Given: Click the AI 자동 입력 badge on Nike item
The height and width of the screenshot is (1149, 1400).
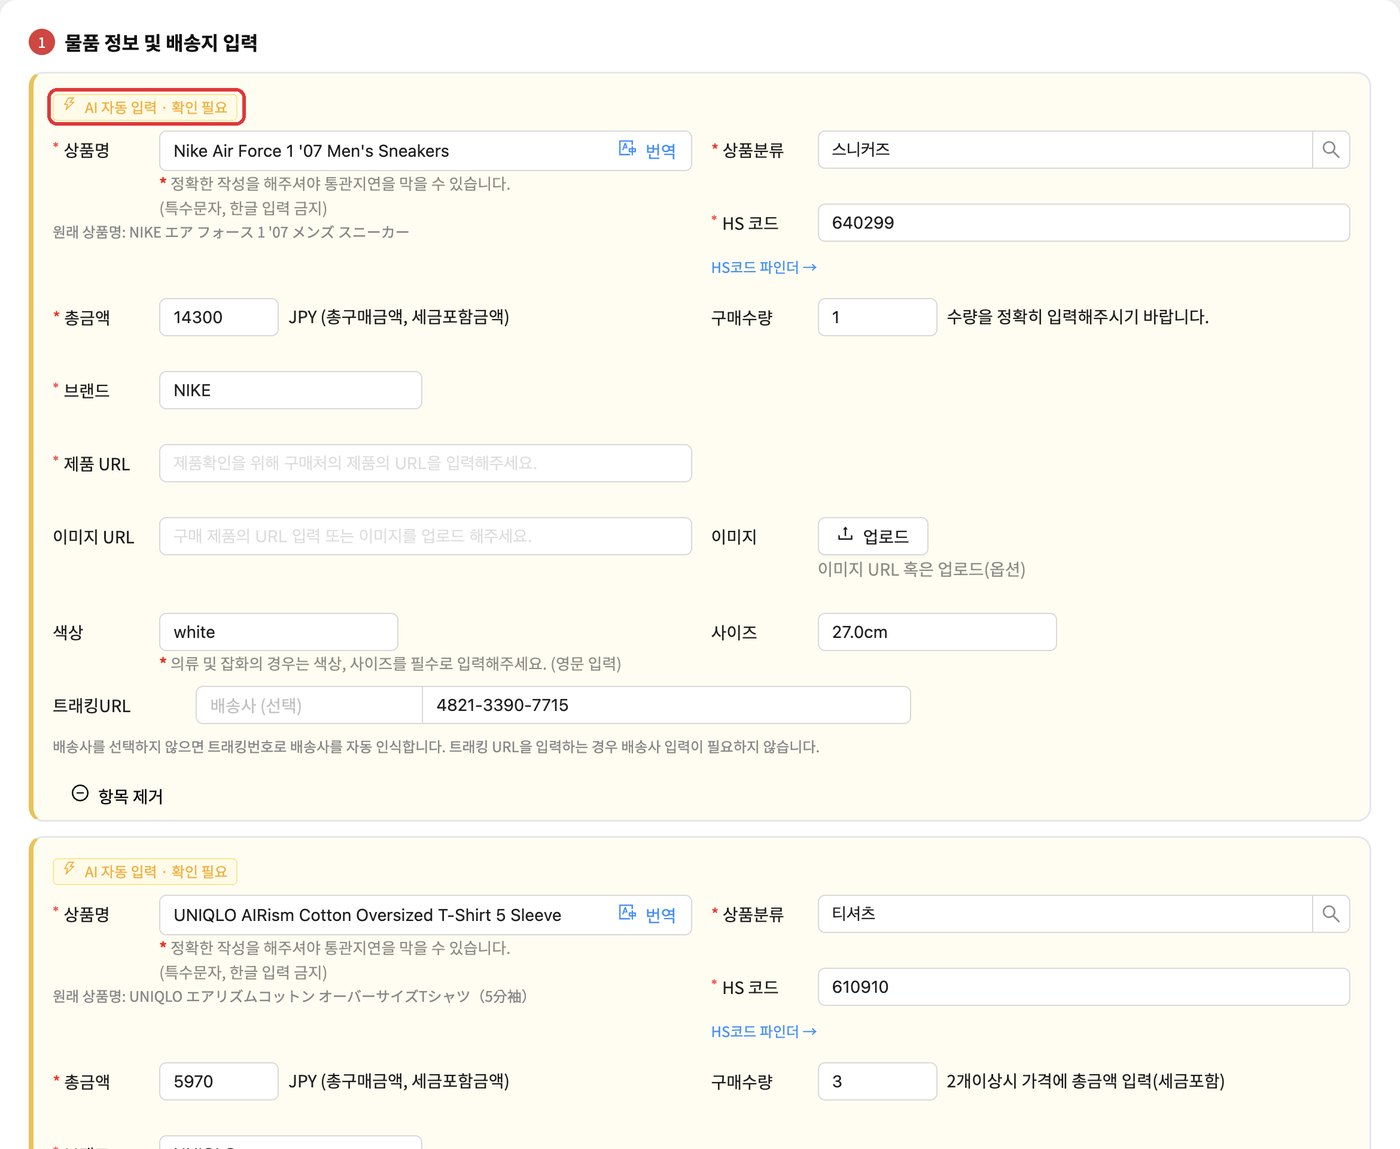Looking at the screenshot, I should pyautogui.click(x=145, y=107).
